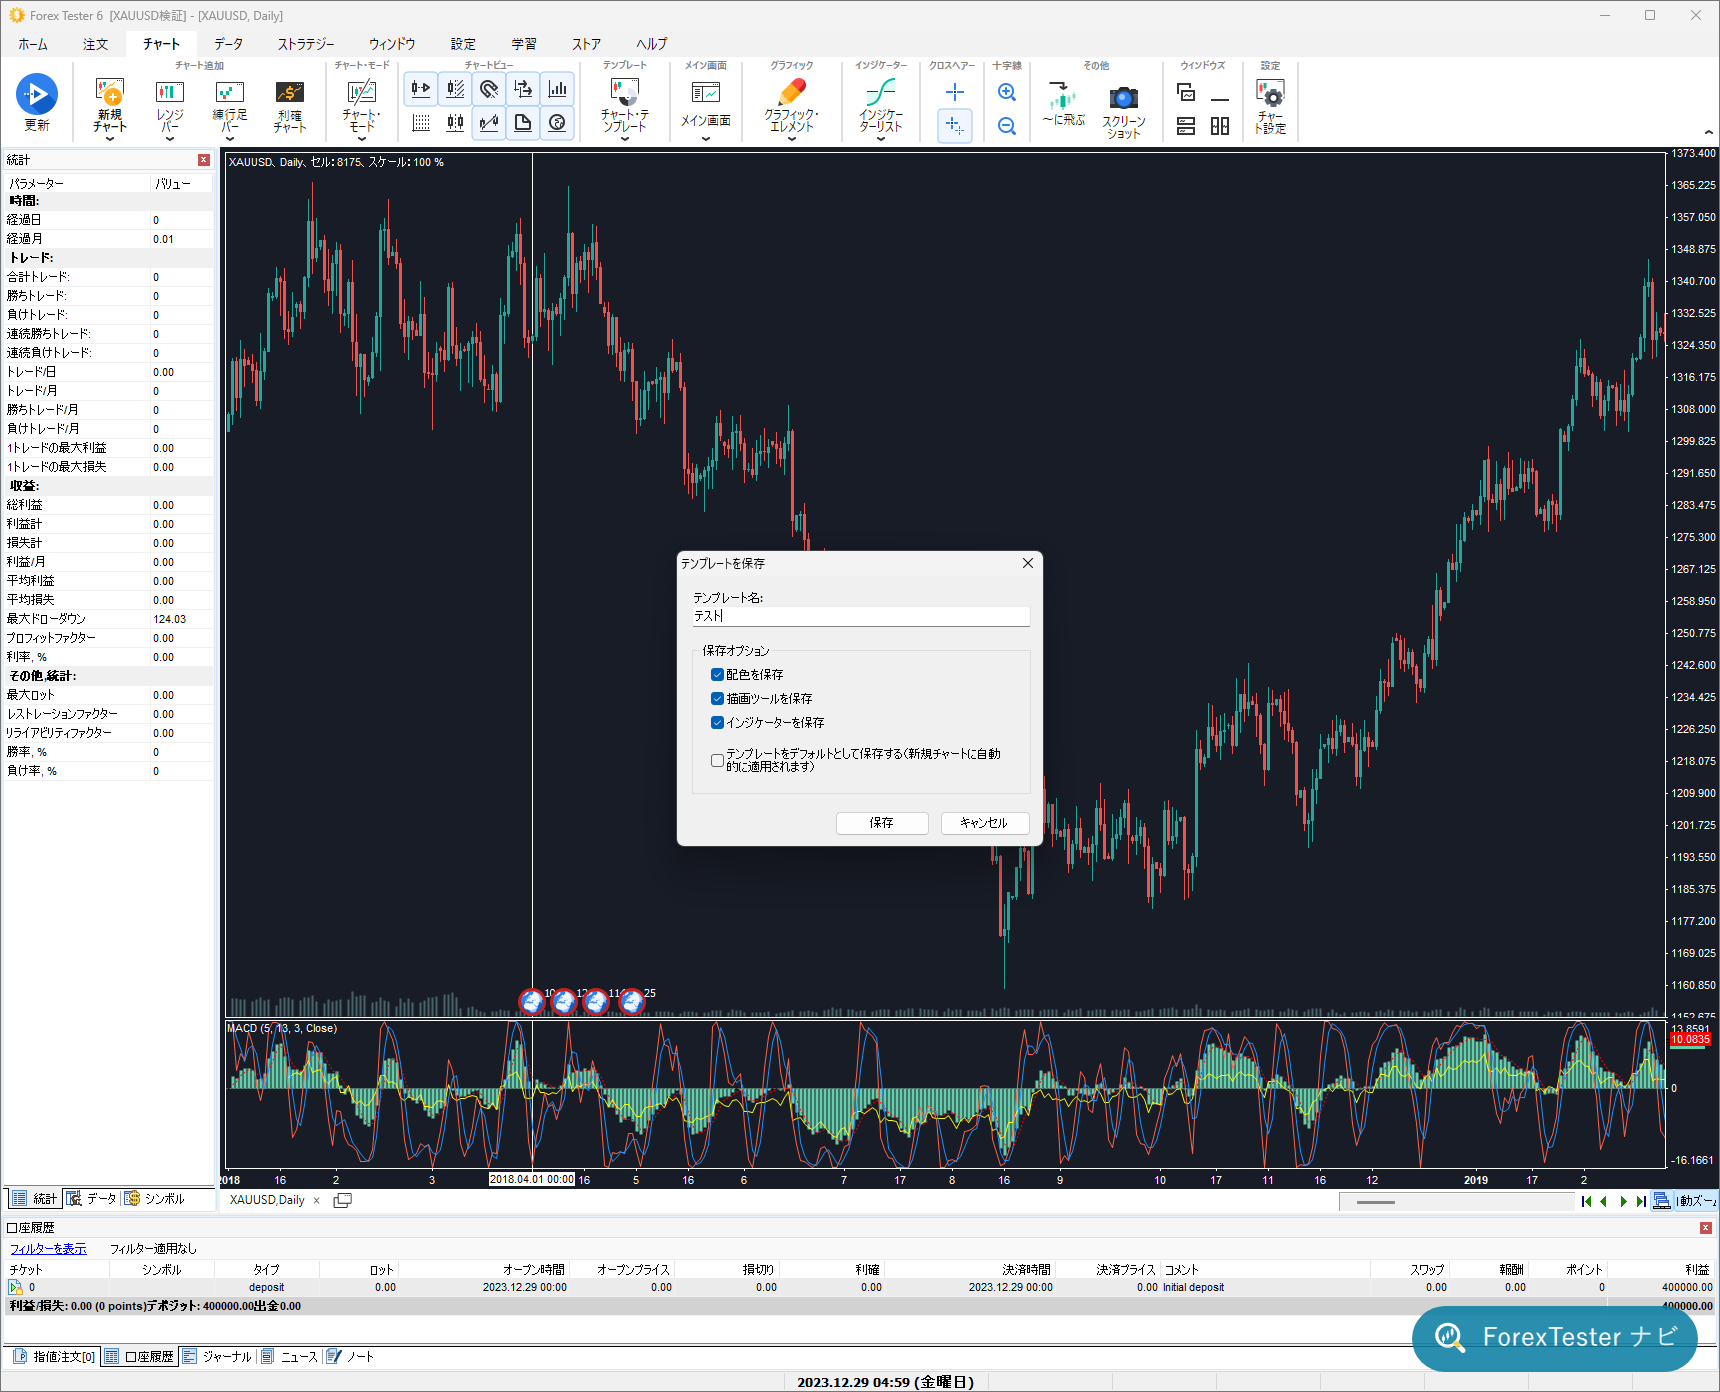Viewport: 1720px width, 1392px height.
Task: Click the zoom in magnifier icon
Action: pyautogui.click(x=1007, y=92)
